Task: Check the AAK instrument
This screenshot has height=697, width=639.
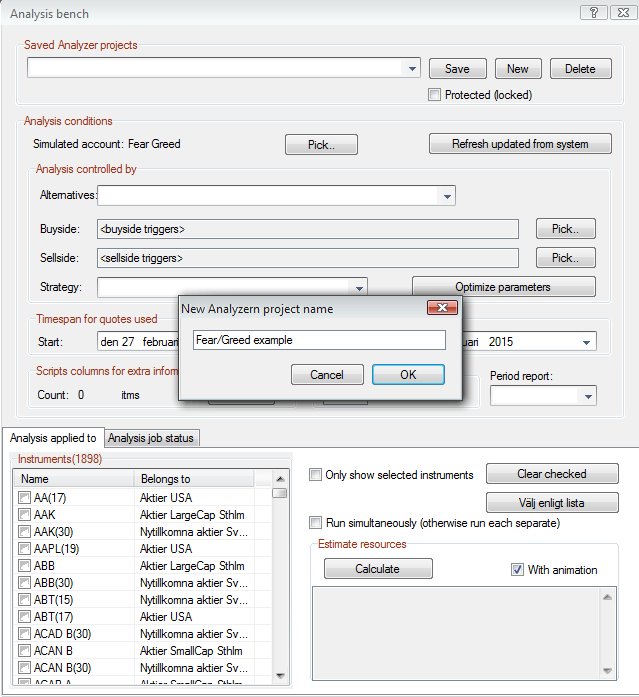Action: 24,515
